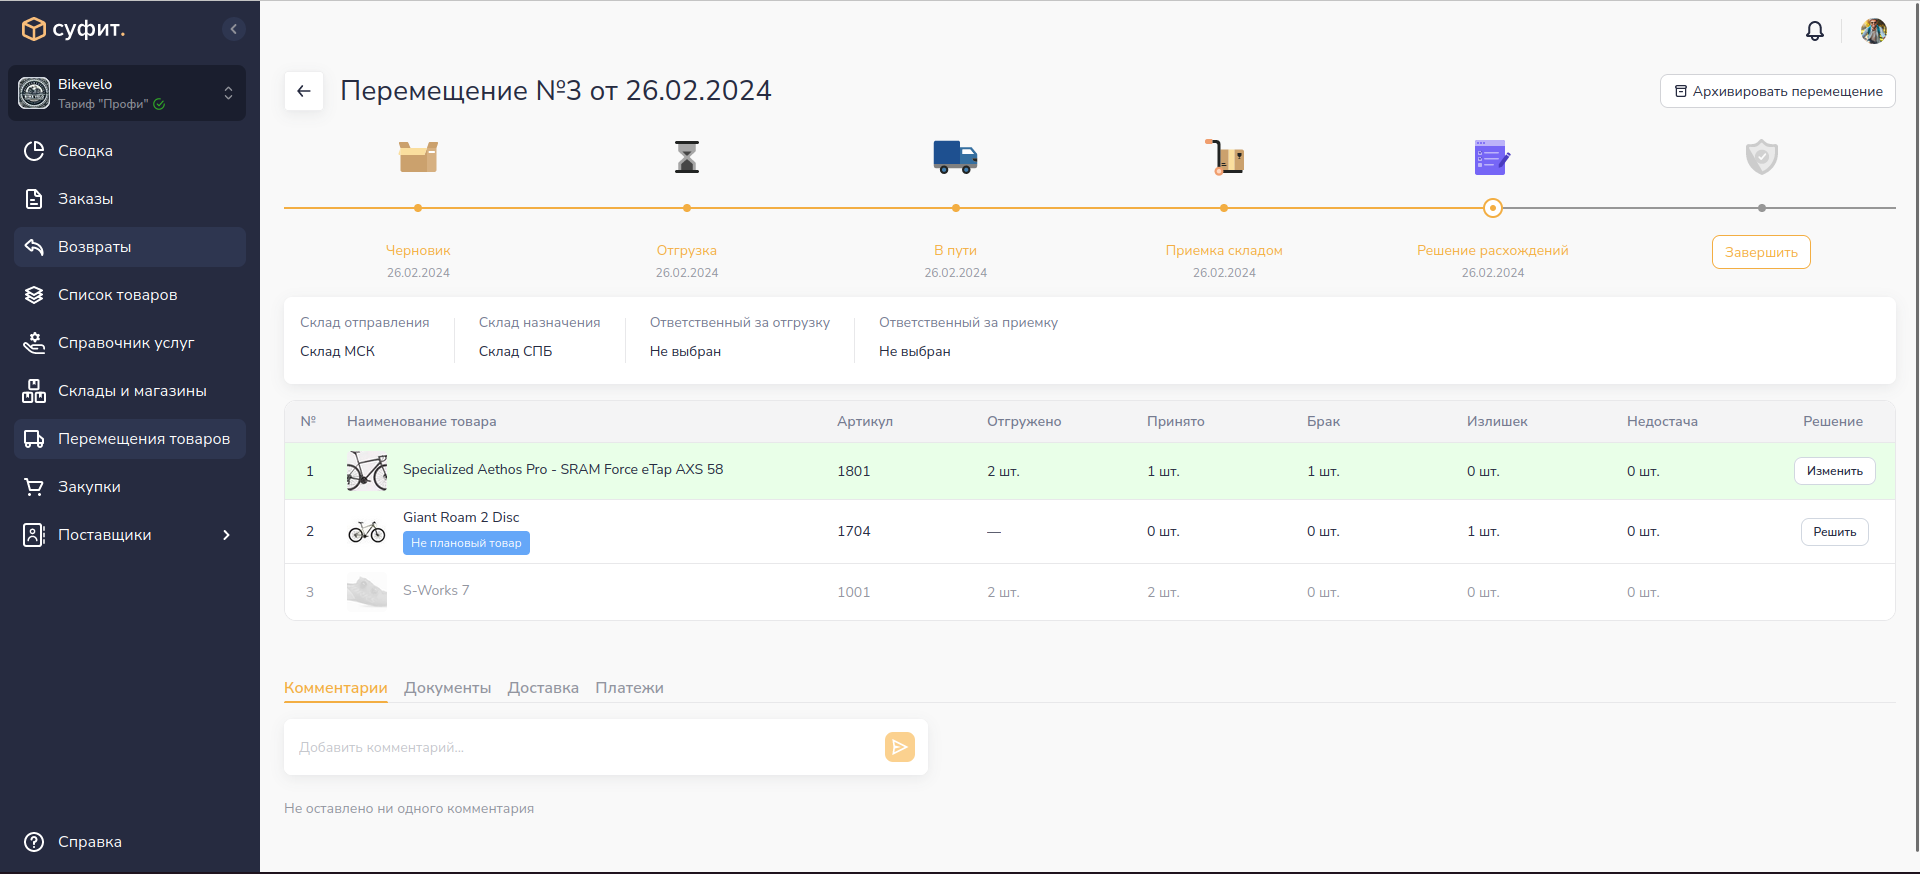1920x874 pixels.
Task: Click the Giant Roam 2 Disc product name
Action: click(461, 517)
